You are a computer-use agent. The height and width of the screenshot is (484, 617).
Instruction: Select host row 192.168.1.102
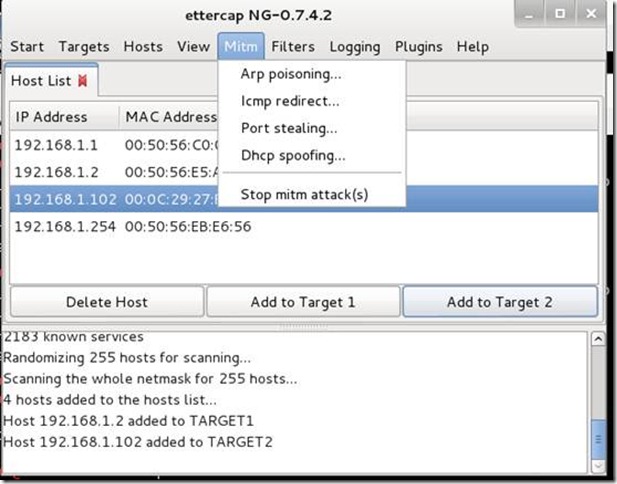pyautogui.click(x=304, y=199)
